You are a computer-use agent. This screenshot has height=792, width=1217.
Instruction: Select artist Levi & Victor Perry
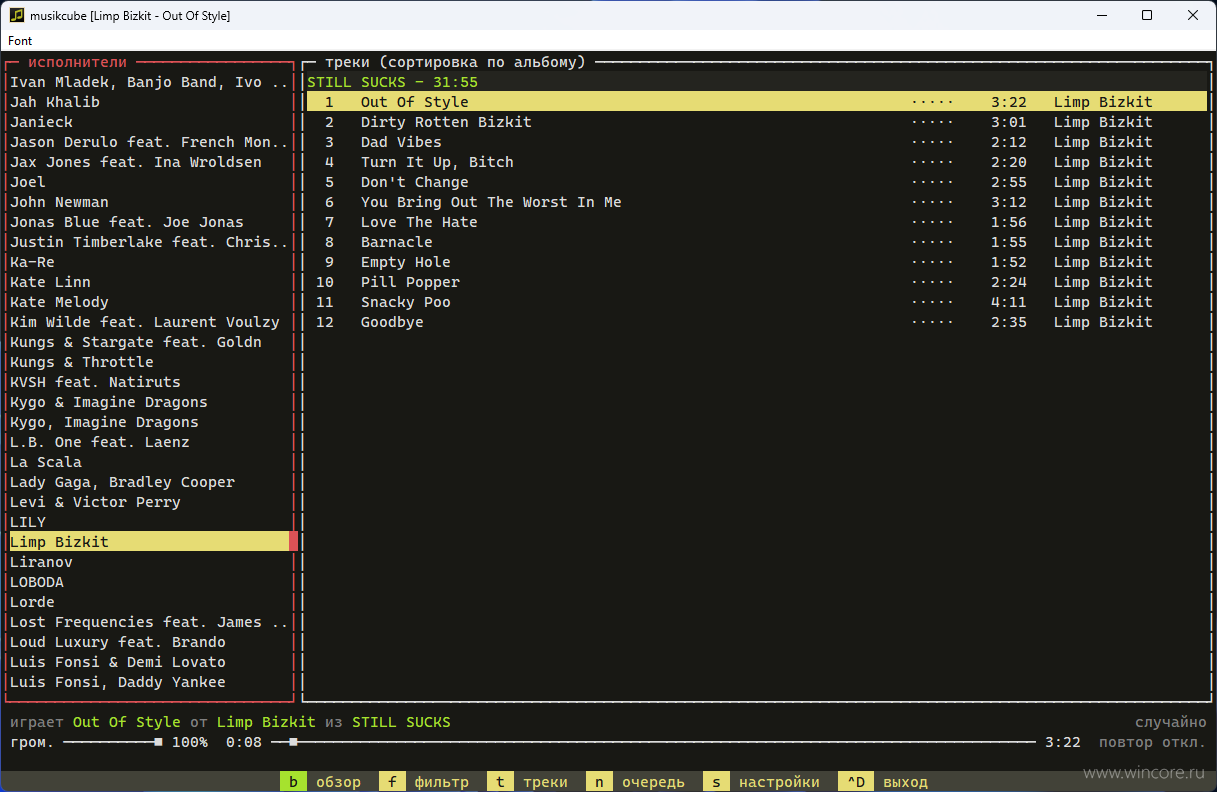tap(148, 502)
